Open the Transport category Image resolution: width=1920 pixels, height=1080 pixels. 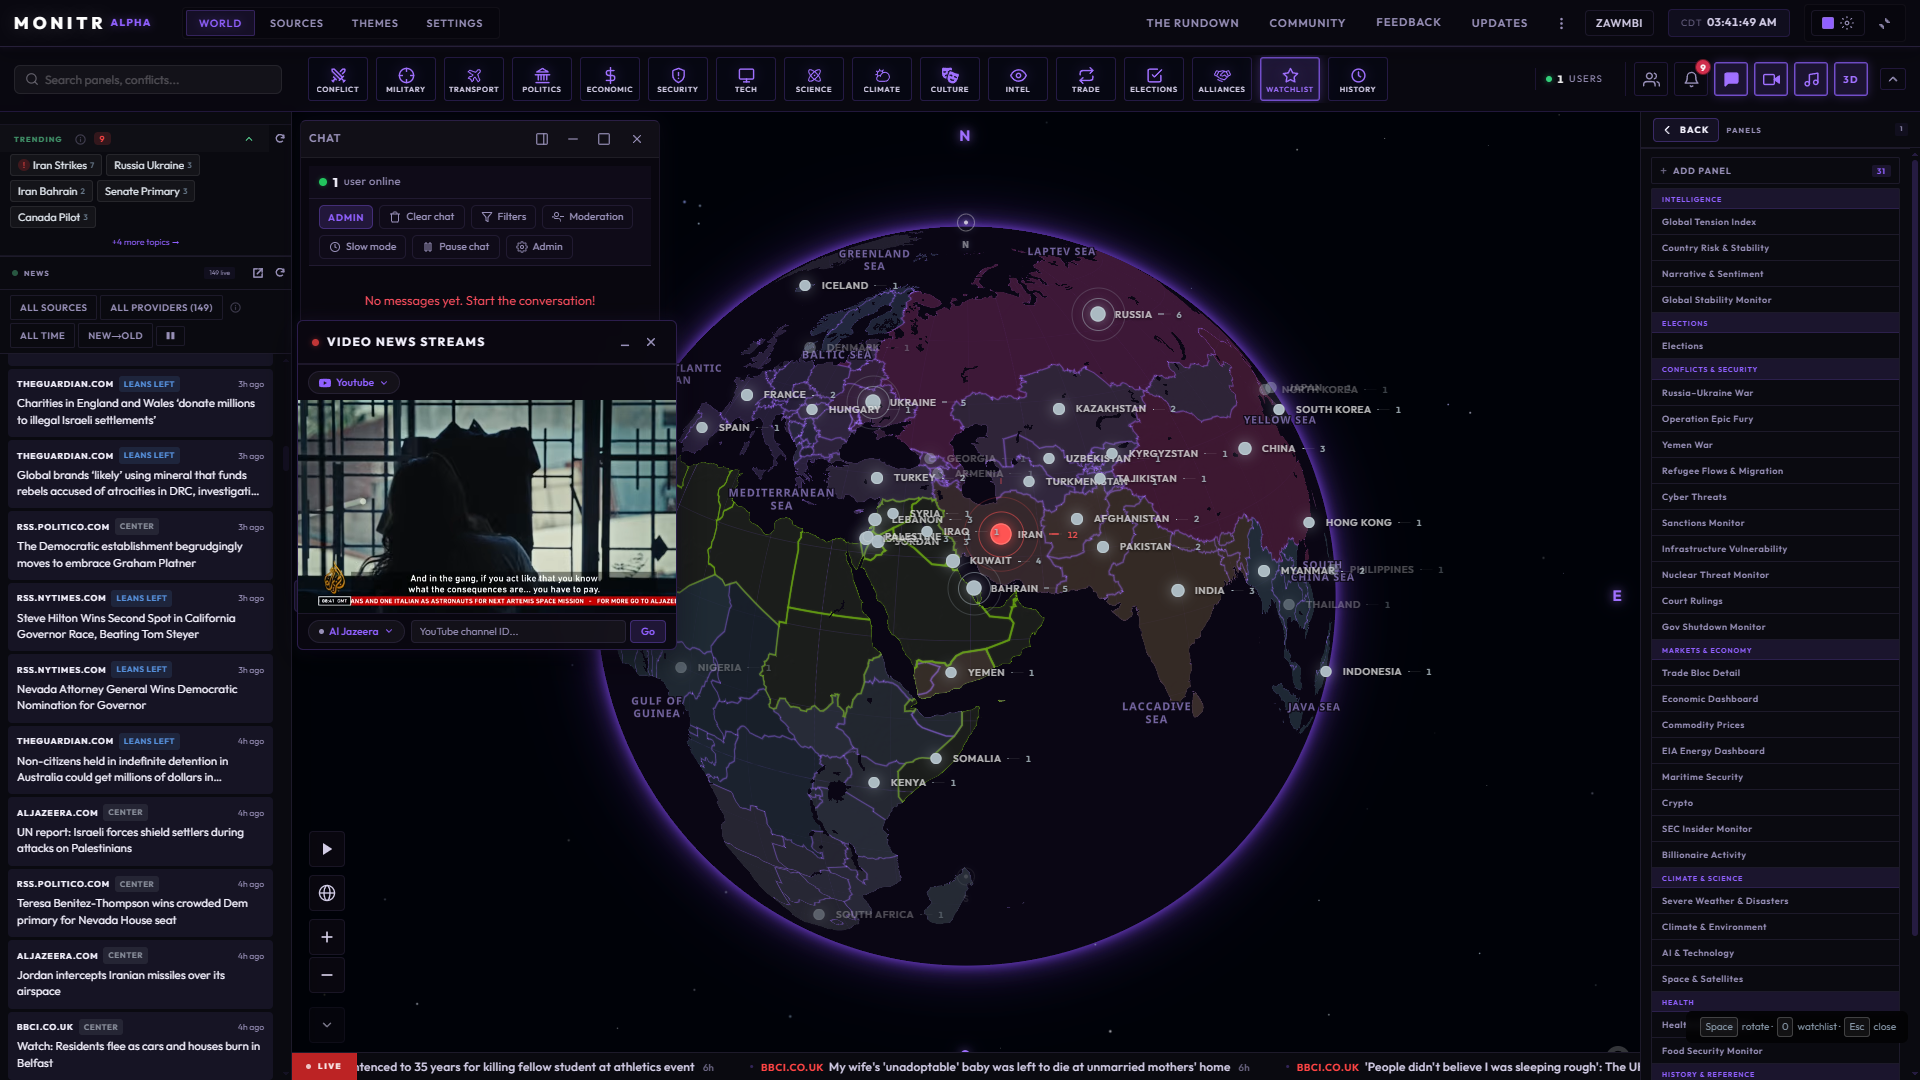(474, 79)
